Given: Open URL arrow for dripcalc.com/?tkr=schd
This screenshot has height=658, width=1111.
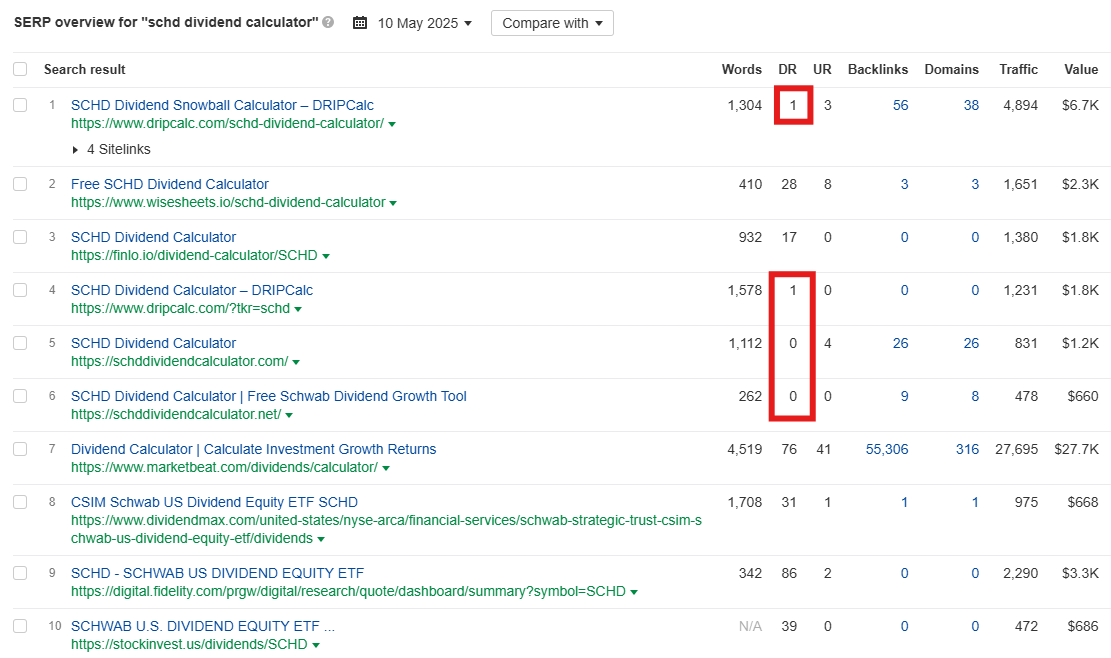Looking at the screenshot, I should [298, 310].
